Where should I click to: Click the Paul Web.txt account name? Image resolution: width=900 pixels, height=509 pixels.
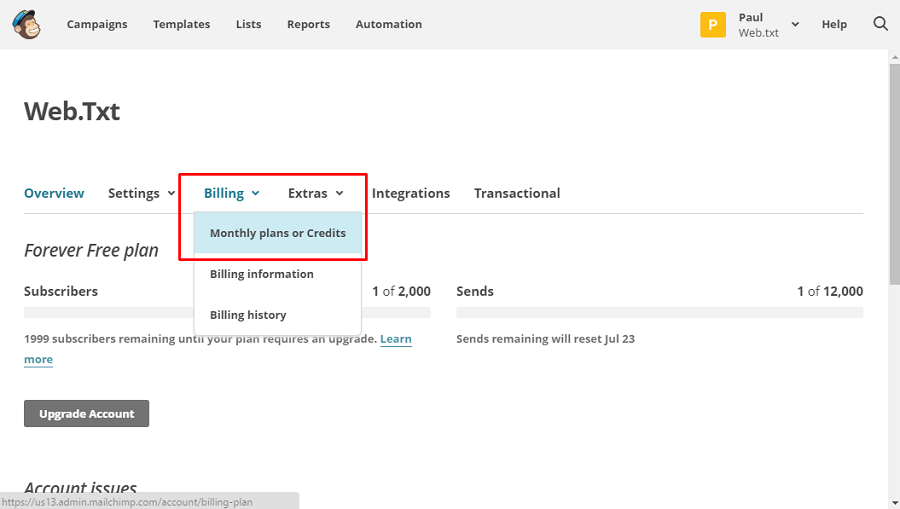759,25
